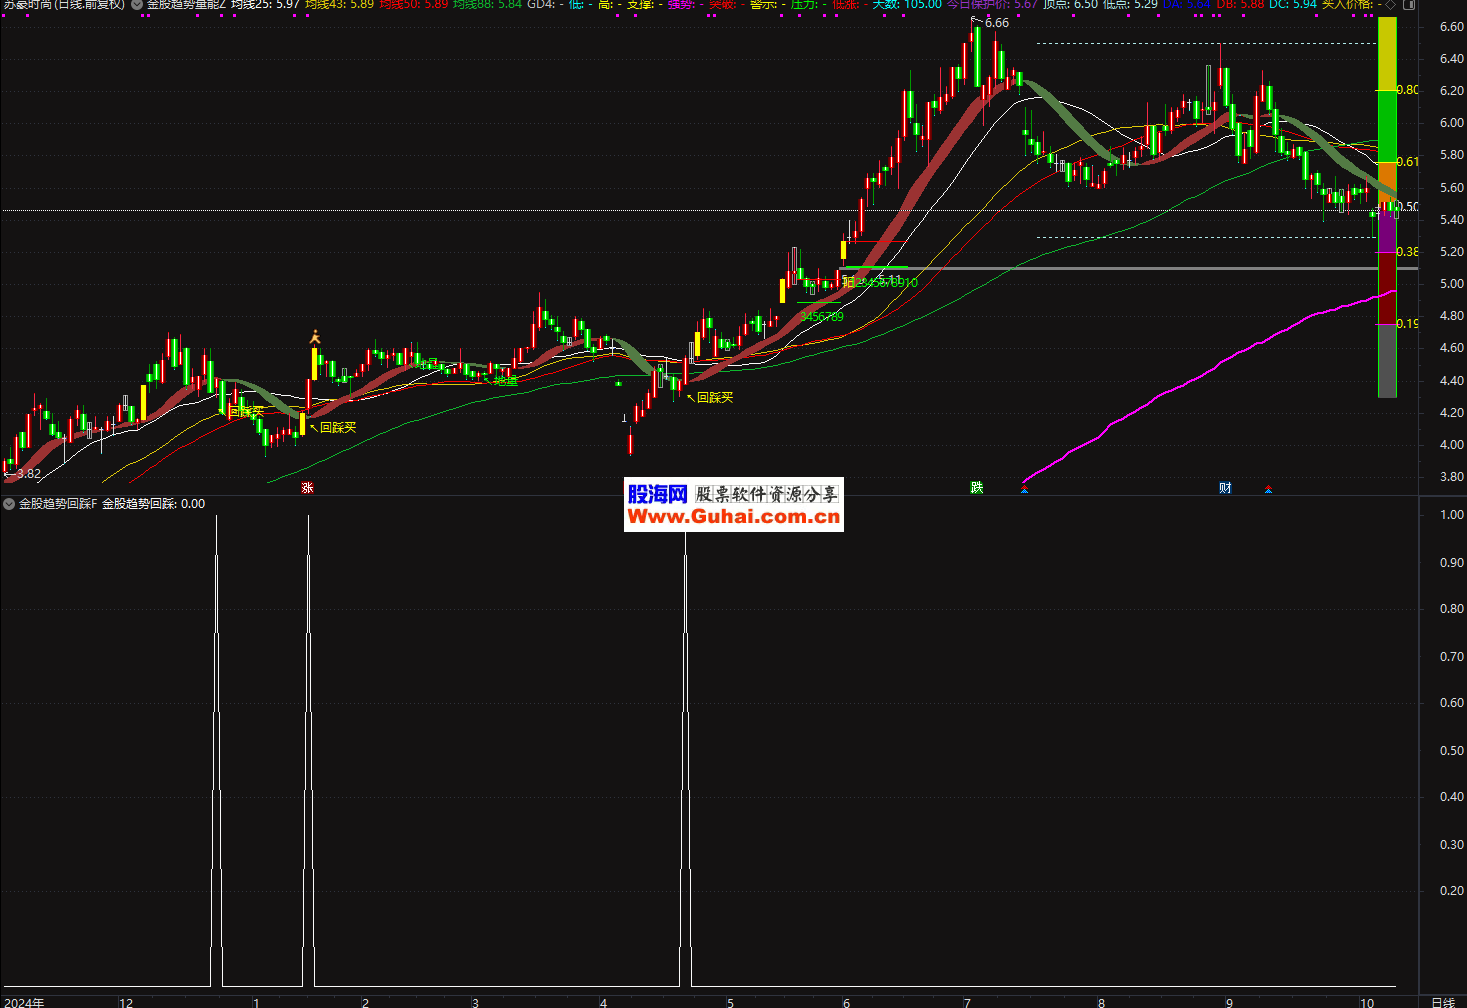Click the 苏豪时尚 (日线,前复权) chart title
This screenshot has width=1467, height=1008.
(63, 5)
